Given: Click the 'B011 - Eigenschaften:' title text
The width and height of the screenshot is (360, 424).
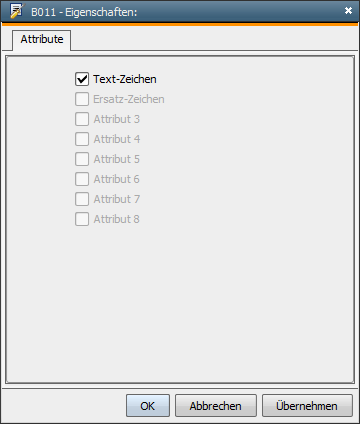Looking at the screenshot, I should (84, 12).
